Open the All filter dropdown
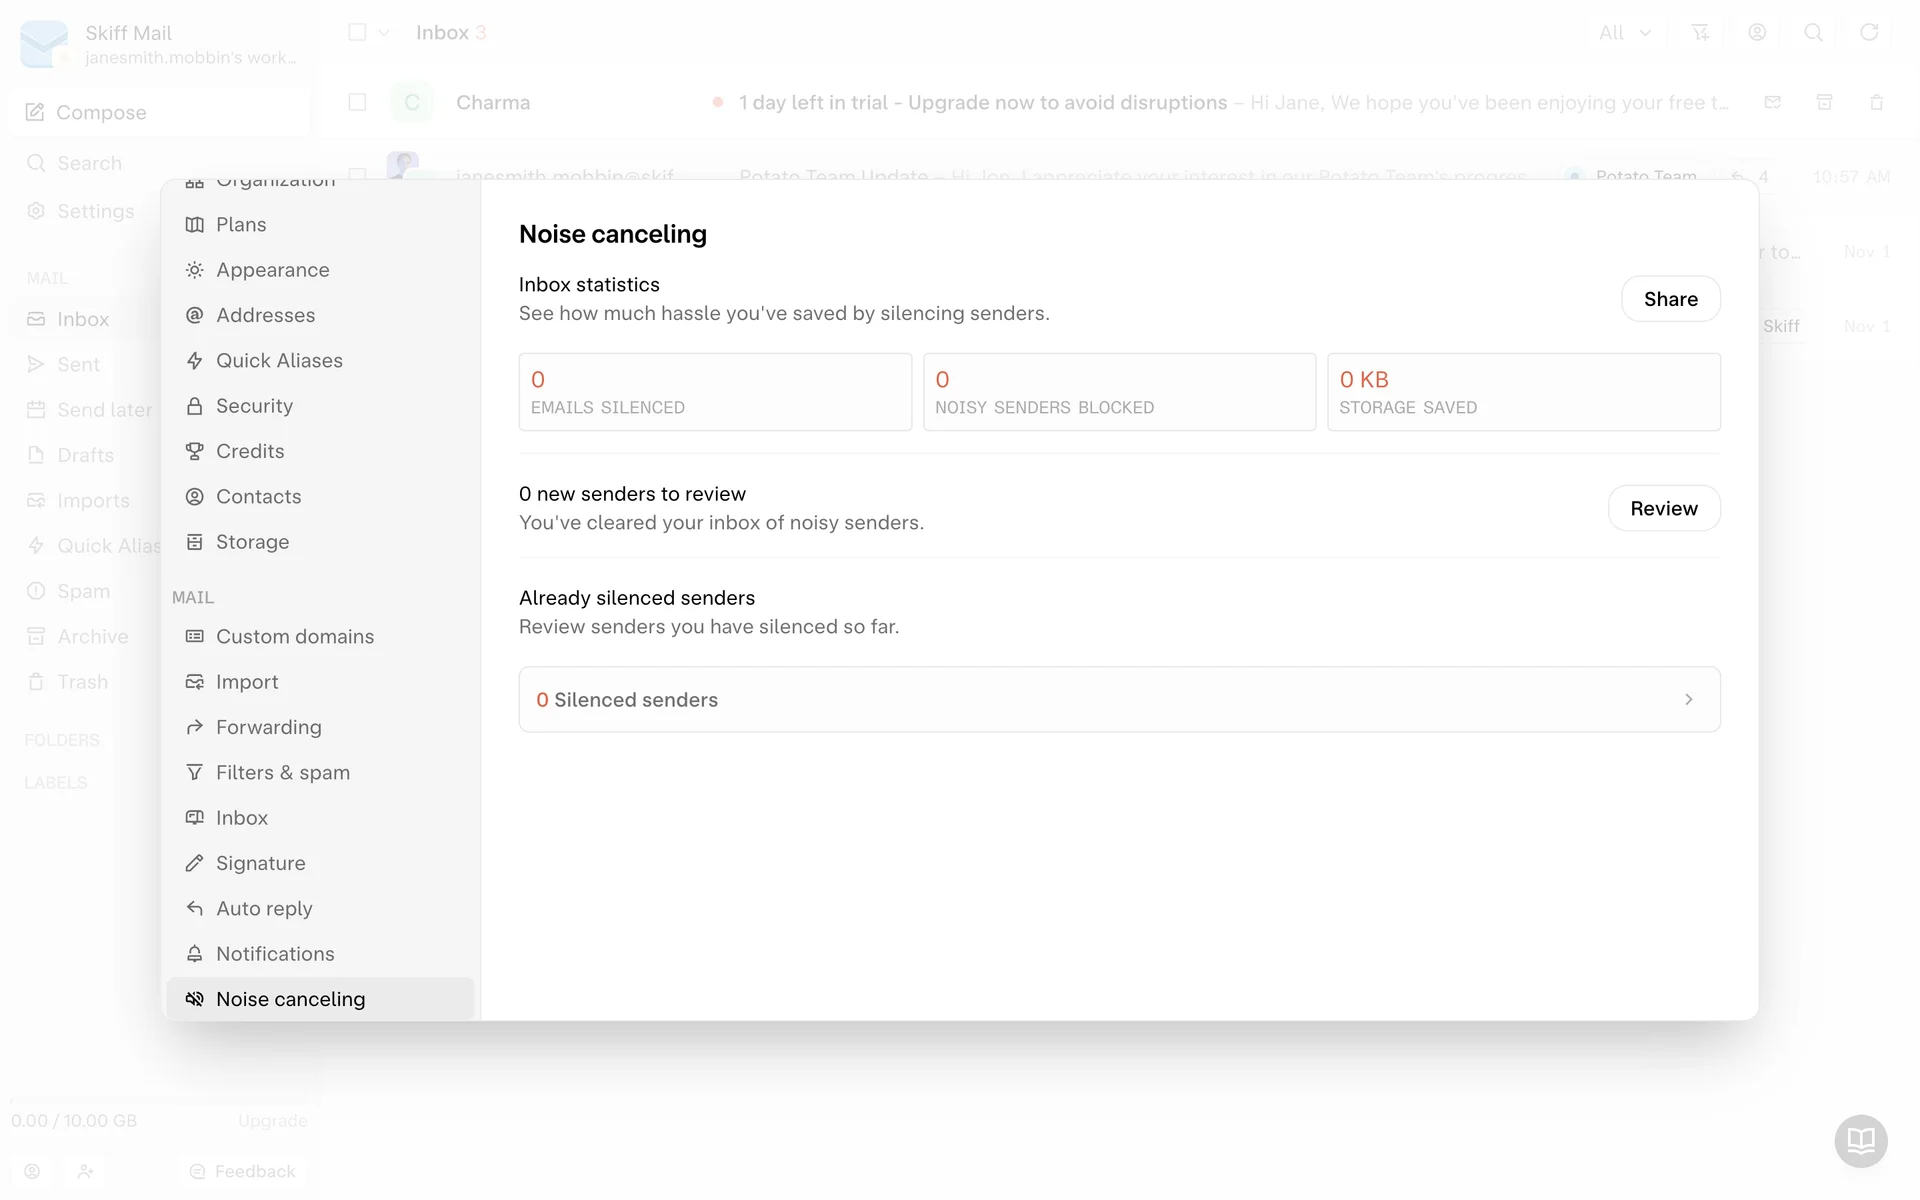The width and height of the screenshot is (1920, 1200). coord(1624,33)
